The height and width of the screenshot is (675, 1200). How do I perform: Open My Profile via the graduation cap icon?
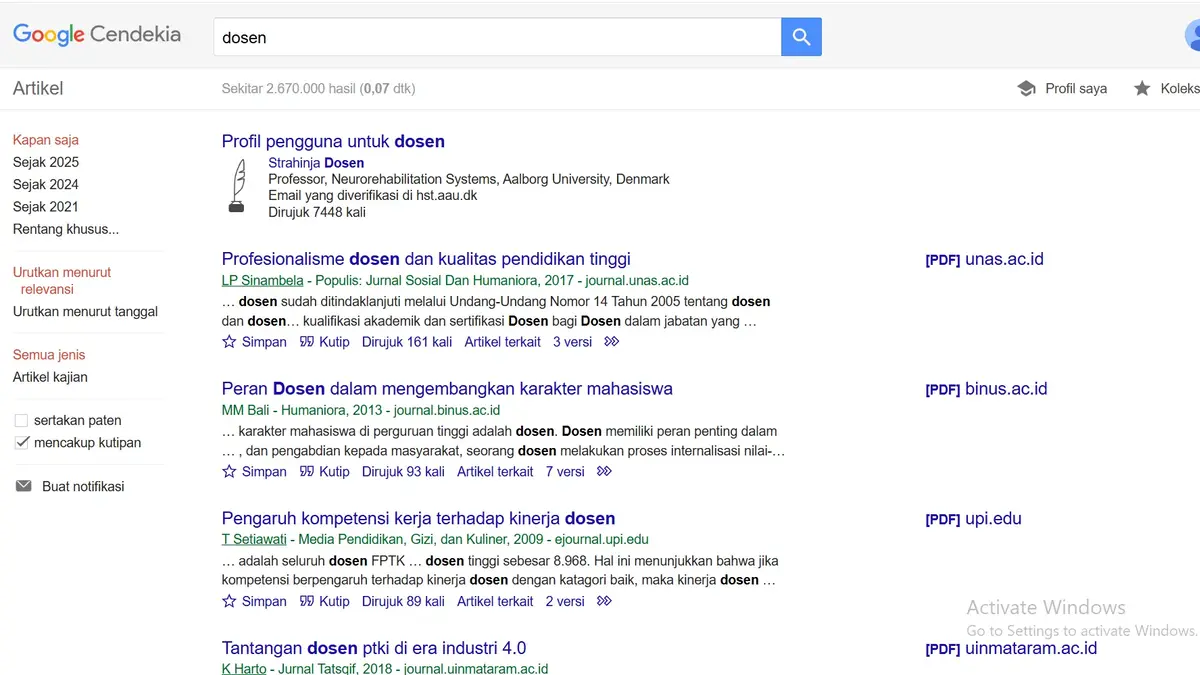1027,88
